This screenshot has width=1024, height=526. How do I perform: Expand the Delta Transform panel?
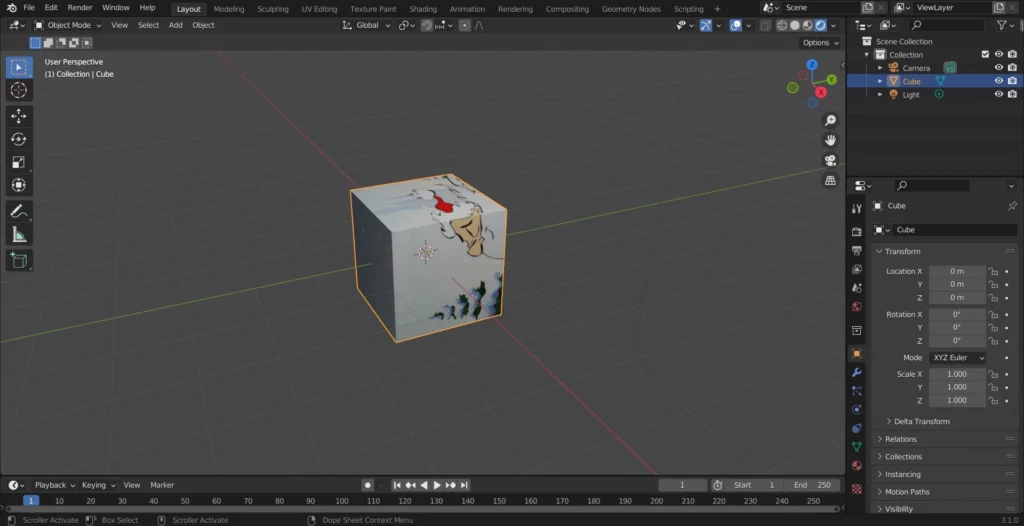point(921,421)
